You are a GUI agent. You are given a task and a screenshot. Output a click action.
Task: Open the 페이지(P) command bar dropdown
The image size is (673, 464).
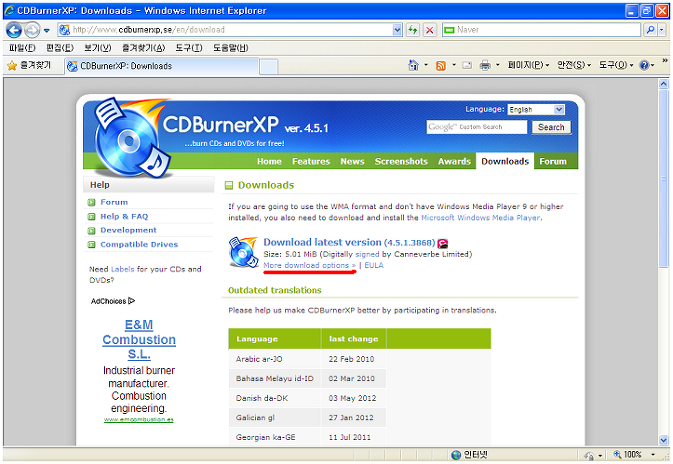point(528,65)
